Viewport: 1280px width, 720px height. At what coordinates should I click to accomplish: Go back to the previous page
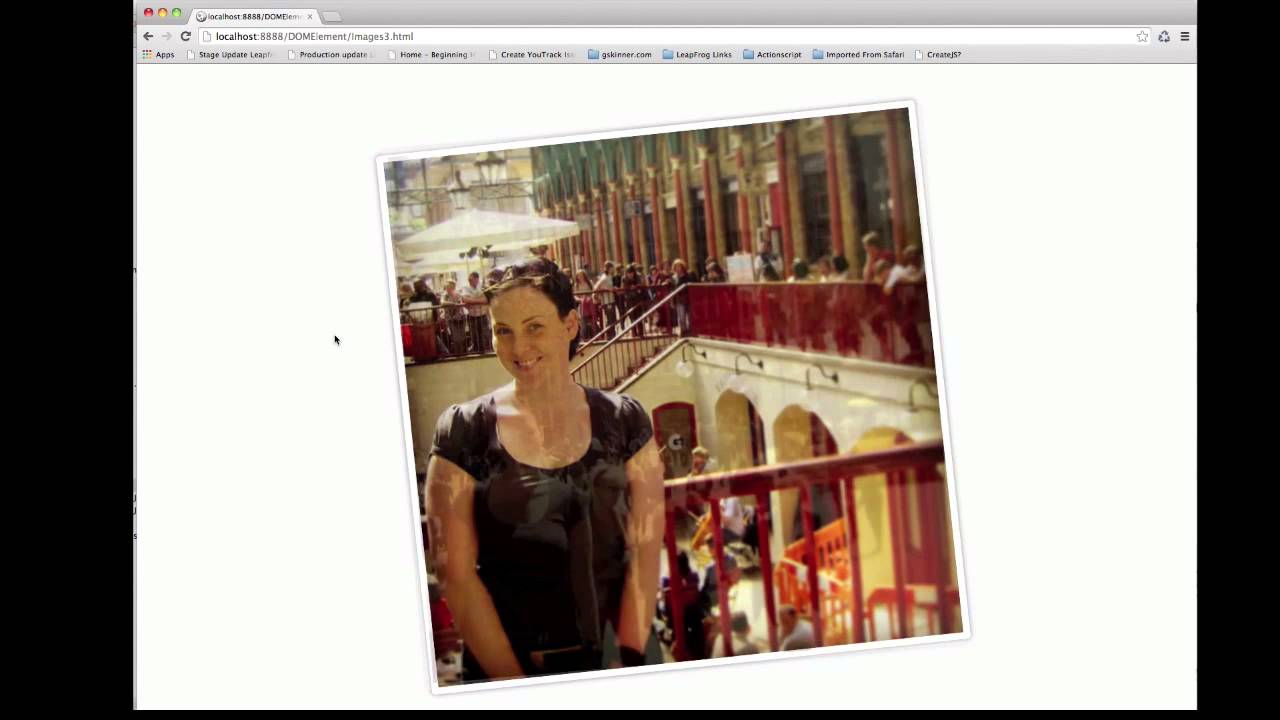coord(148,36)
